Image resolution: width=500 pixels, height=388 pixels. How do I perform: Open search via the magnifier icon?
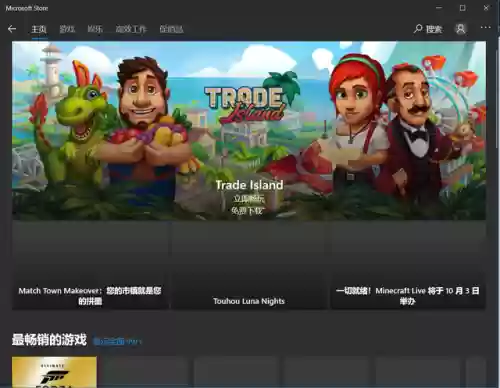coord(418,29)
